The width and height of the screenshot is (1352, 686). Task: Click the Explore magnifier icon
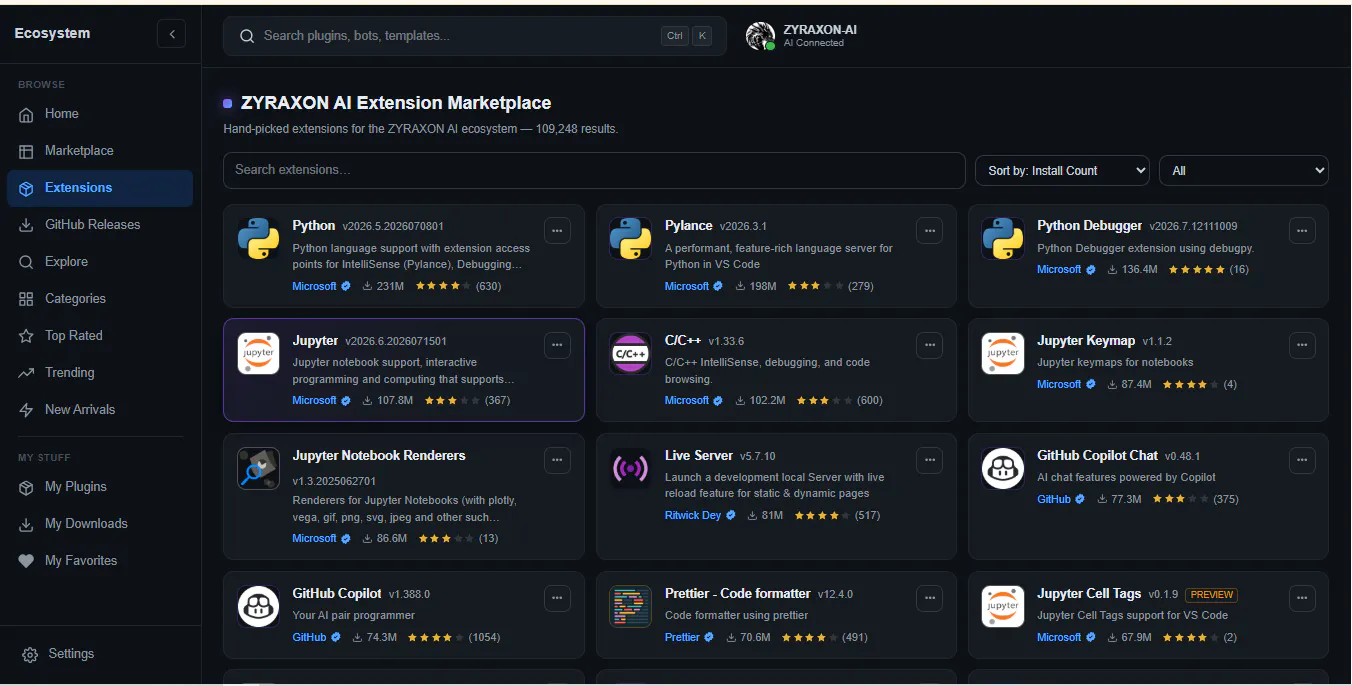26,262
